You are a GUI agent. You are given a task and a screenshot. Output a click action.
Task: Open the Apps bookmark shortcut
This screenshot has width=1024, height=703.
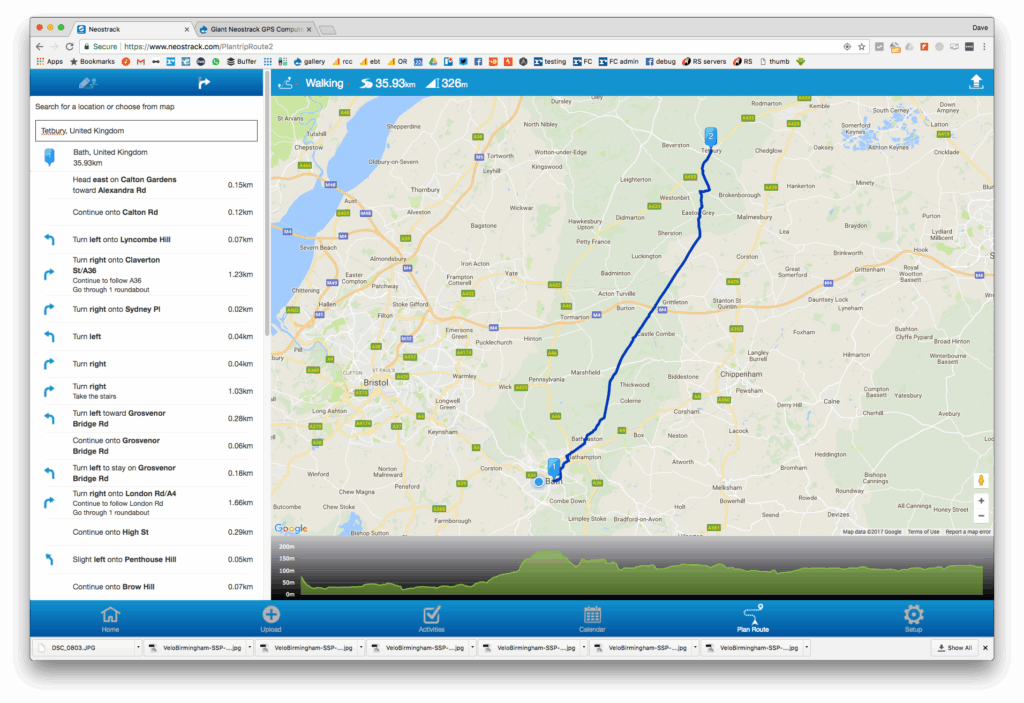coord(50,61)
